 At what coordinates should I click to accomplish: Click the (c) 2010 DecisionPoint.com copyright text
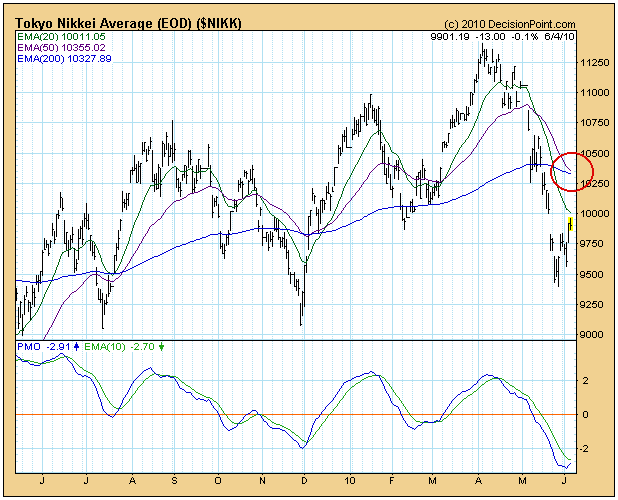point(510,24)
